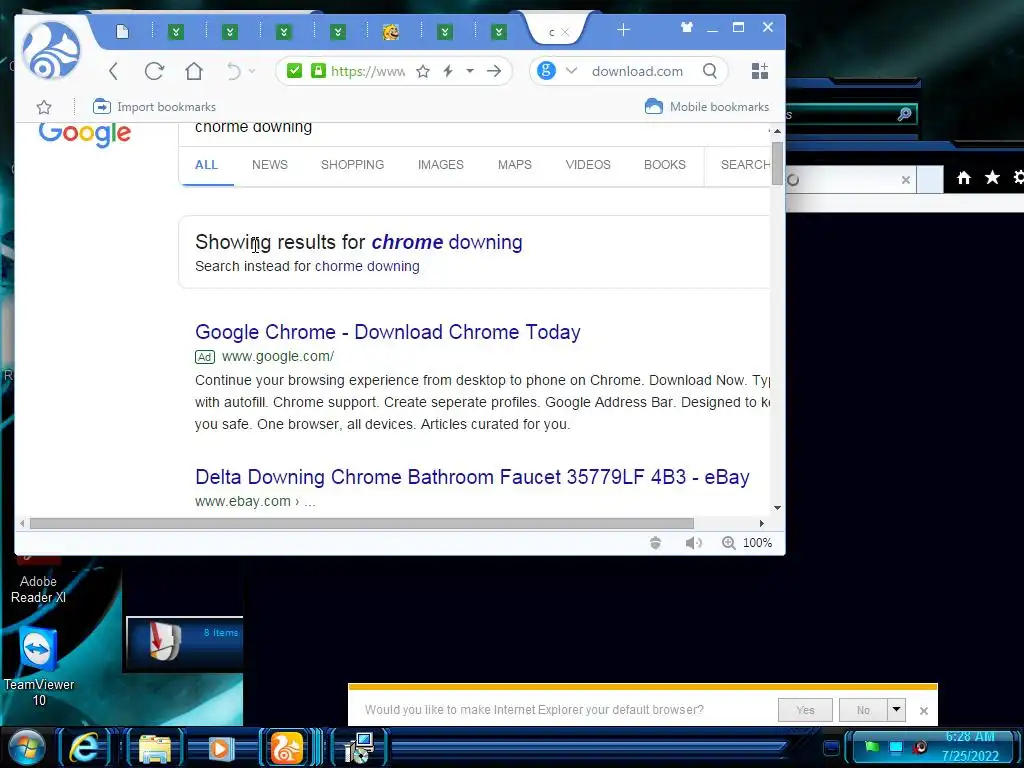Open the extensions grid icon
This screenshot has height=768, width=1024.
[760, 71]
